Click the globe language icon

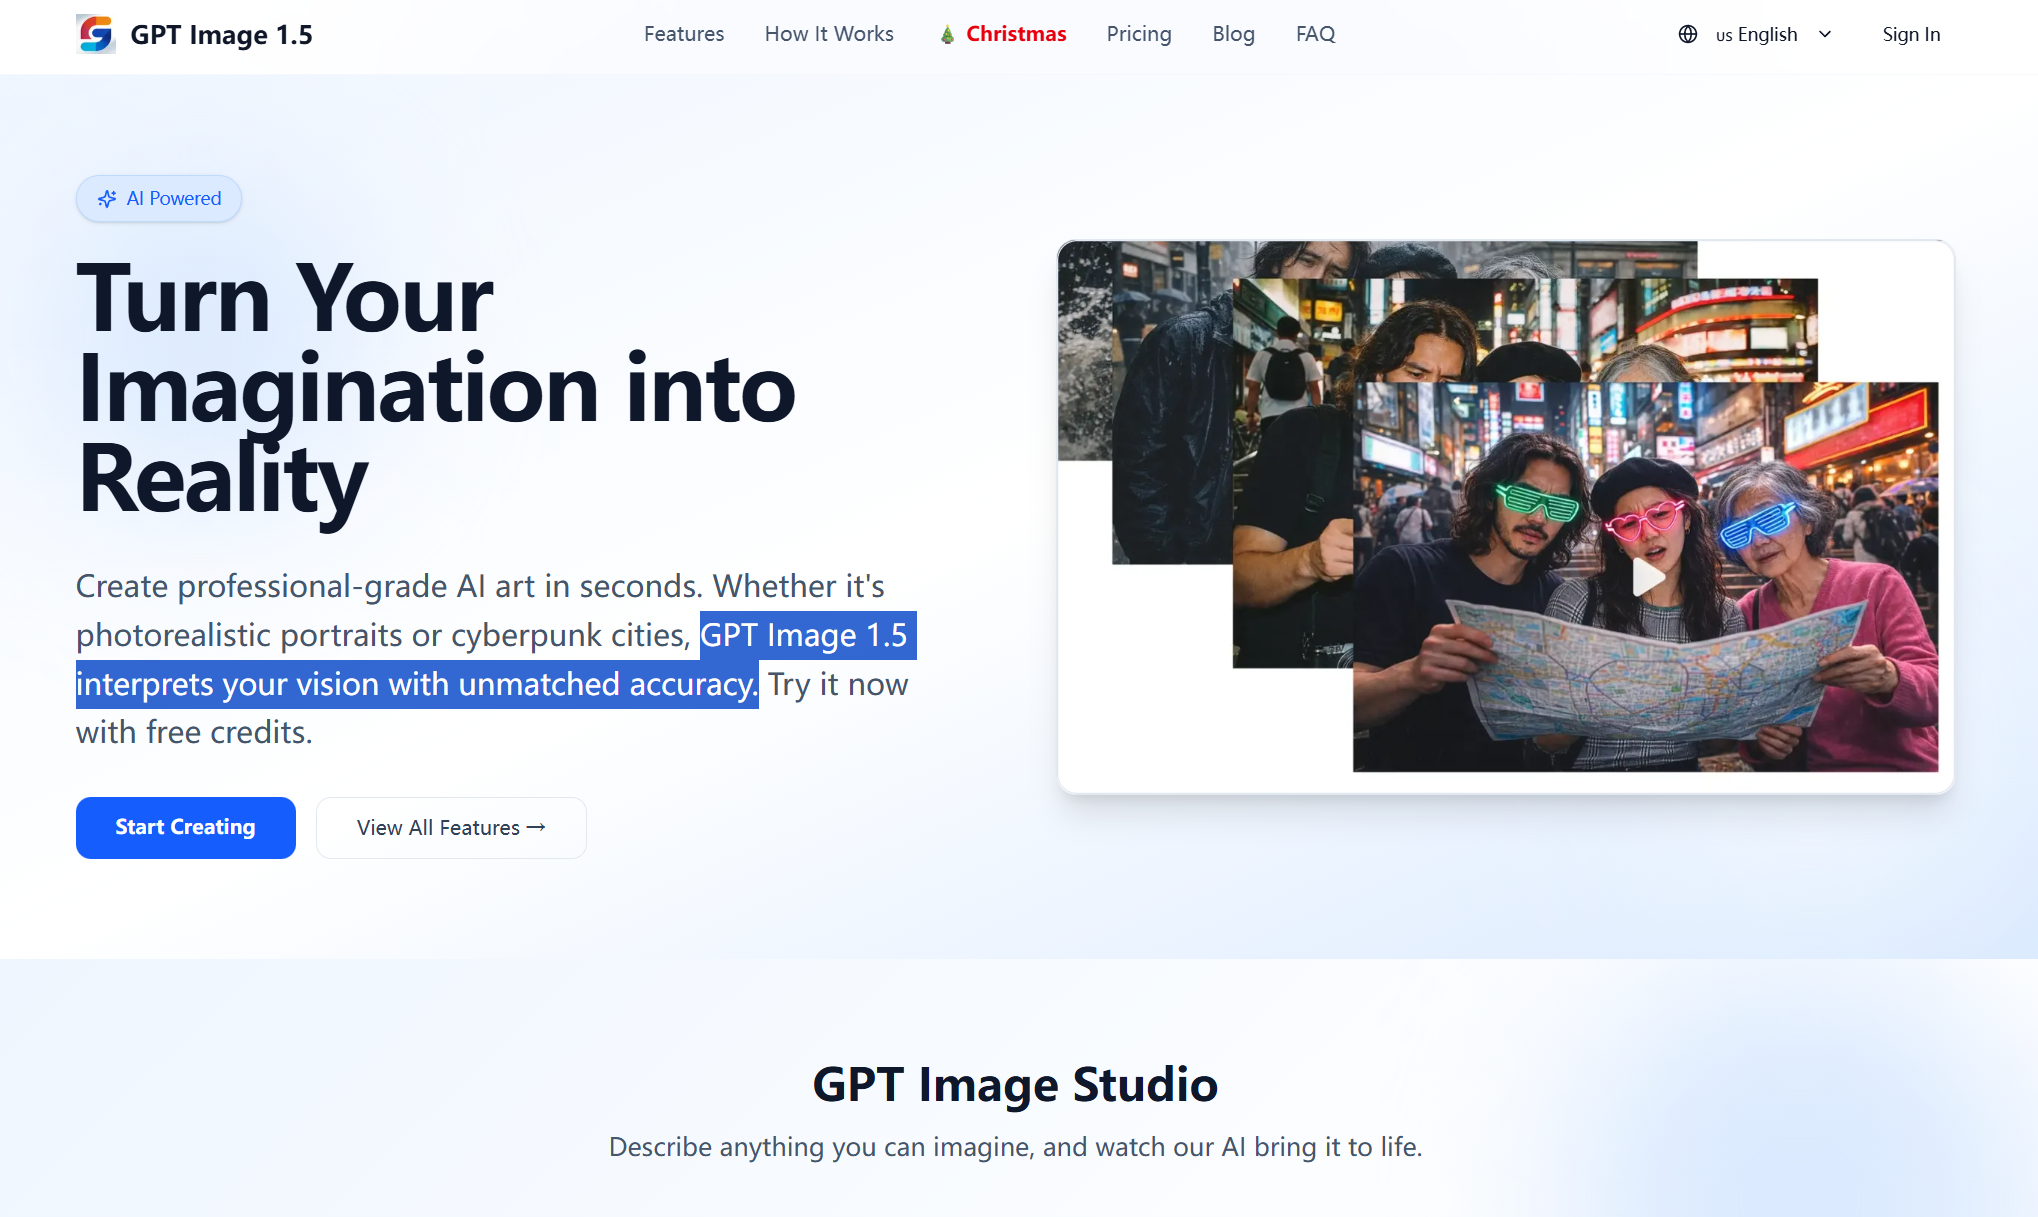click(1687, 34)
